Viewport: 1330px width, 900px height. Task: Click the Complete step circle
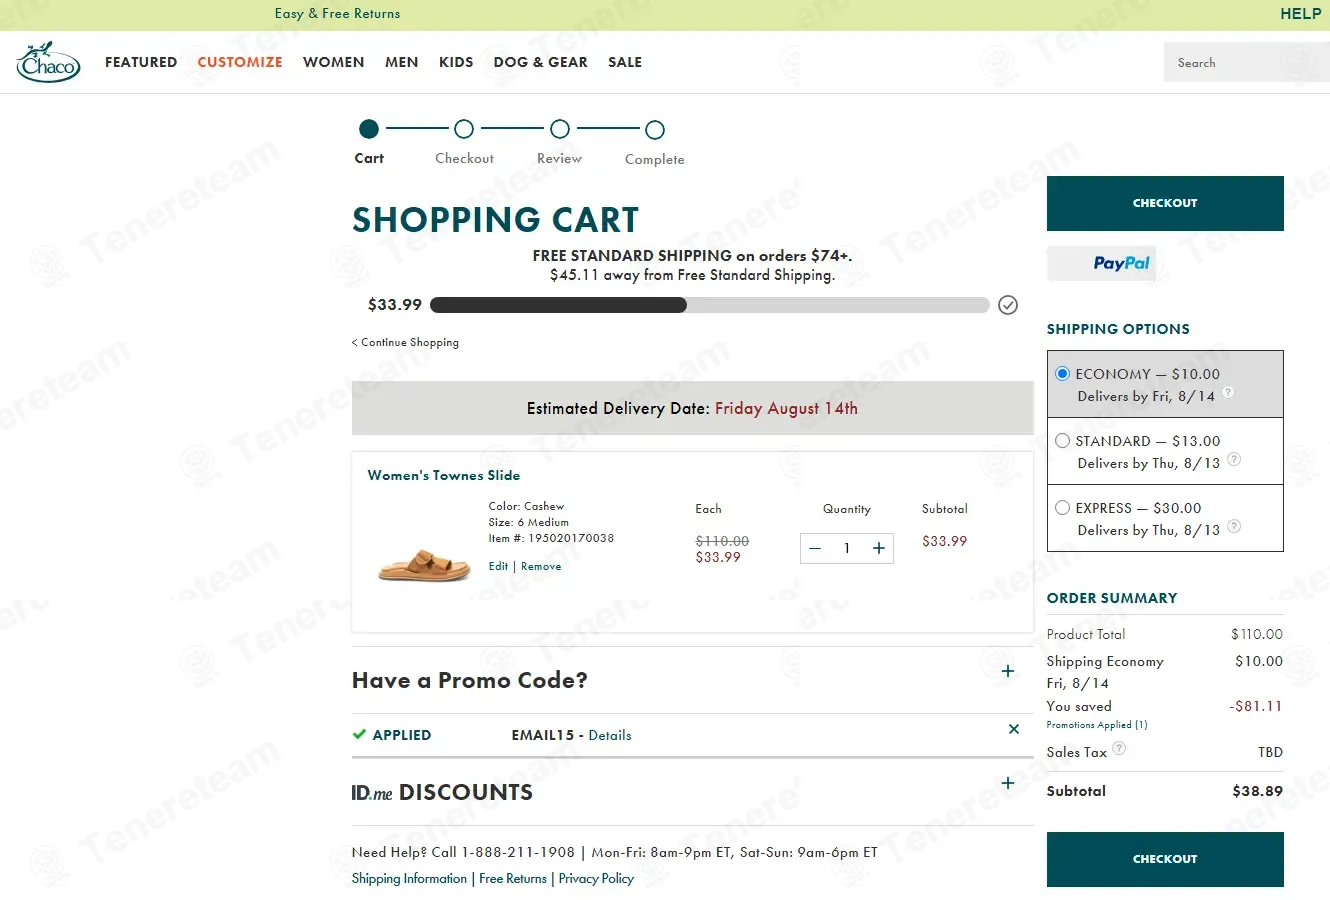click(655, 130)
